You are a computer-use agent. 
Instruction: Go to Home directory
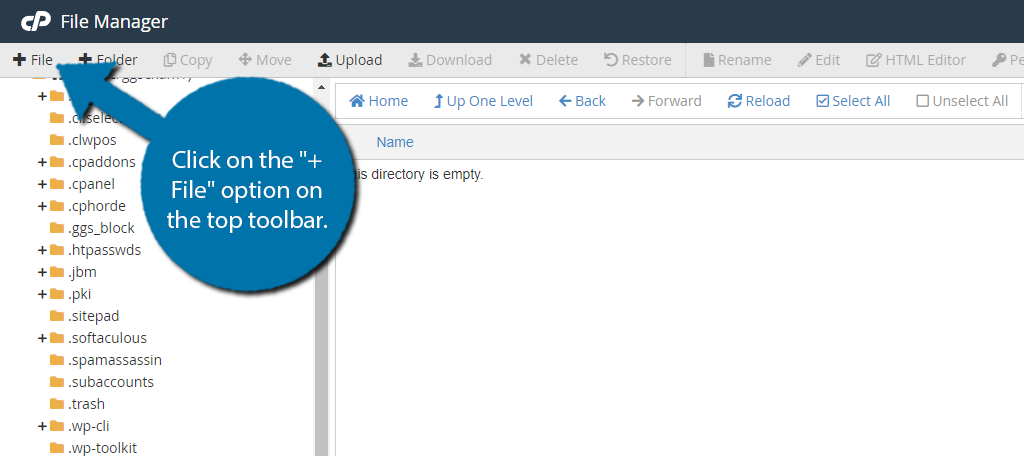pyautogui.click(x=379, y=101)
